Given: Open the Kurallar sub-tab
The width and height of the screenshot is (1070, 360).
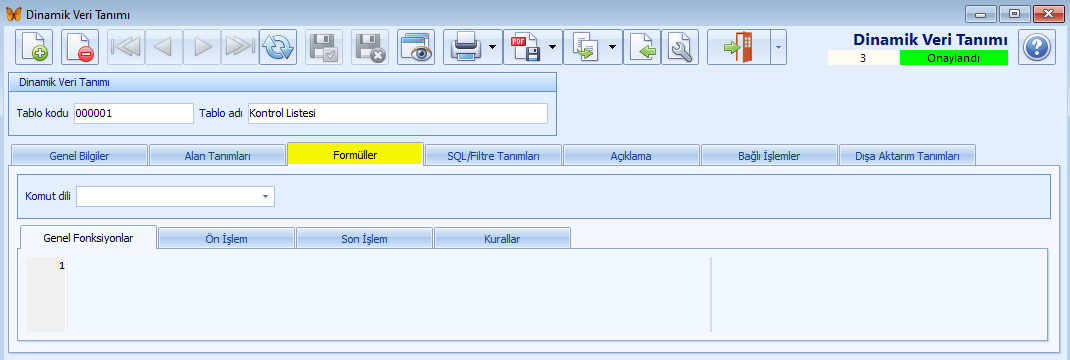Looking at the screenshot, I should tap(502, 239).
